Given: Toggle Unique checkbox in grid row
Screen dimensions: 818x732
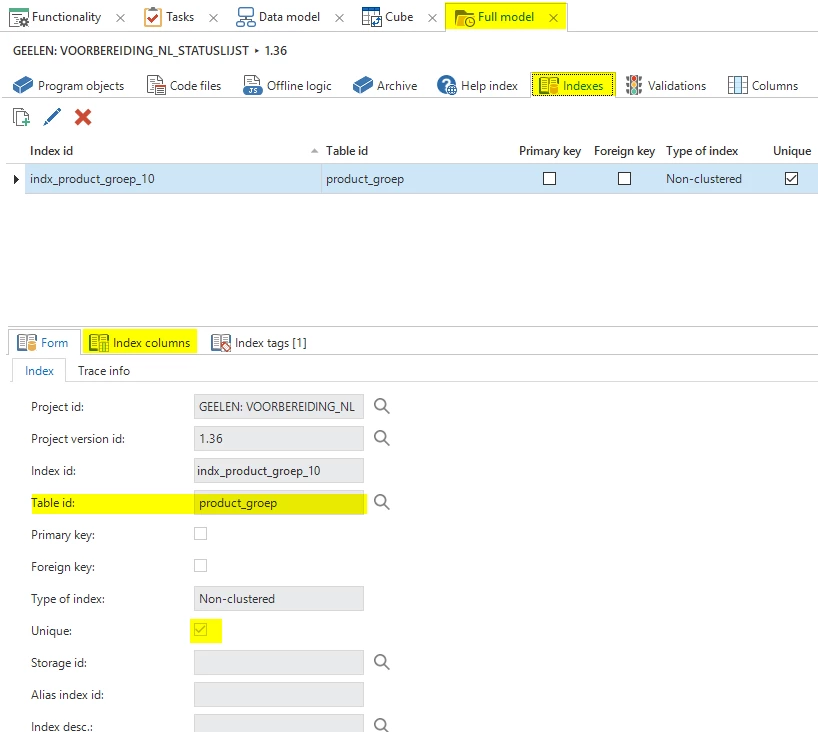Looking at the screenshot, I should (x=791, y=179).
